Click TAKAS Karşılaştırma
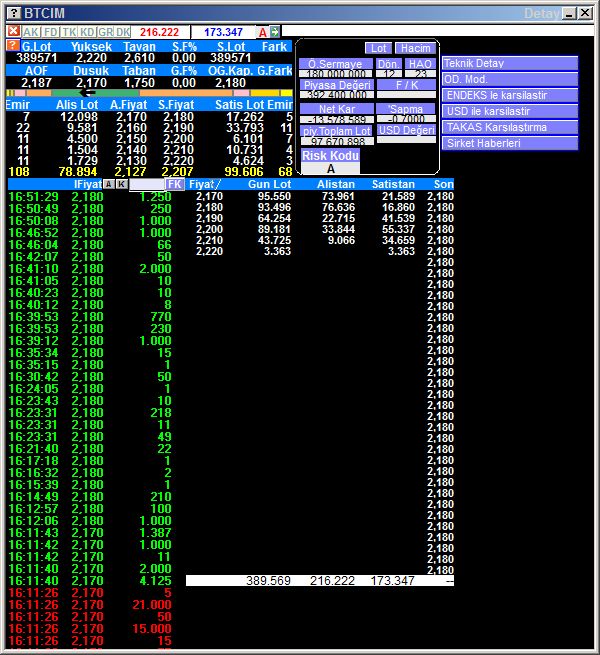This screenshot has height=655, width=600. pos(510,127)
